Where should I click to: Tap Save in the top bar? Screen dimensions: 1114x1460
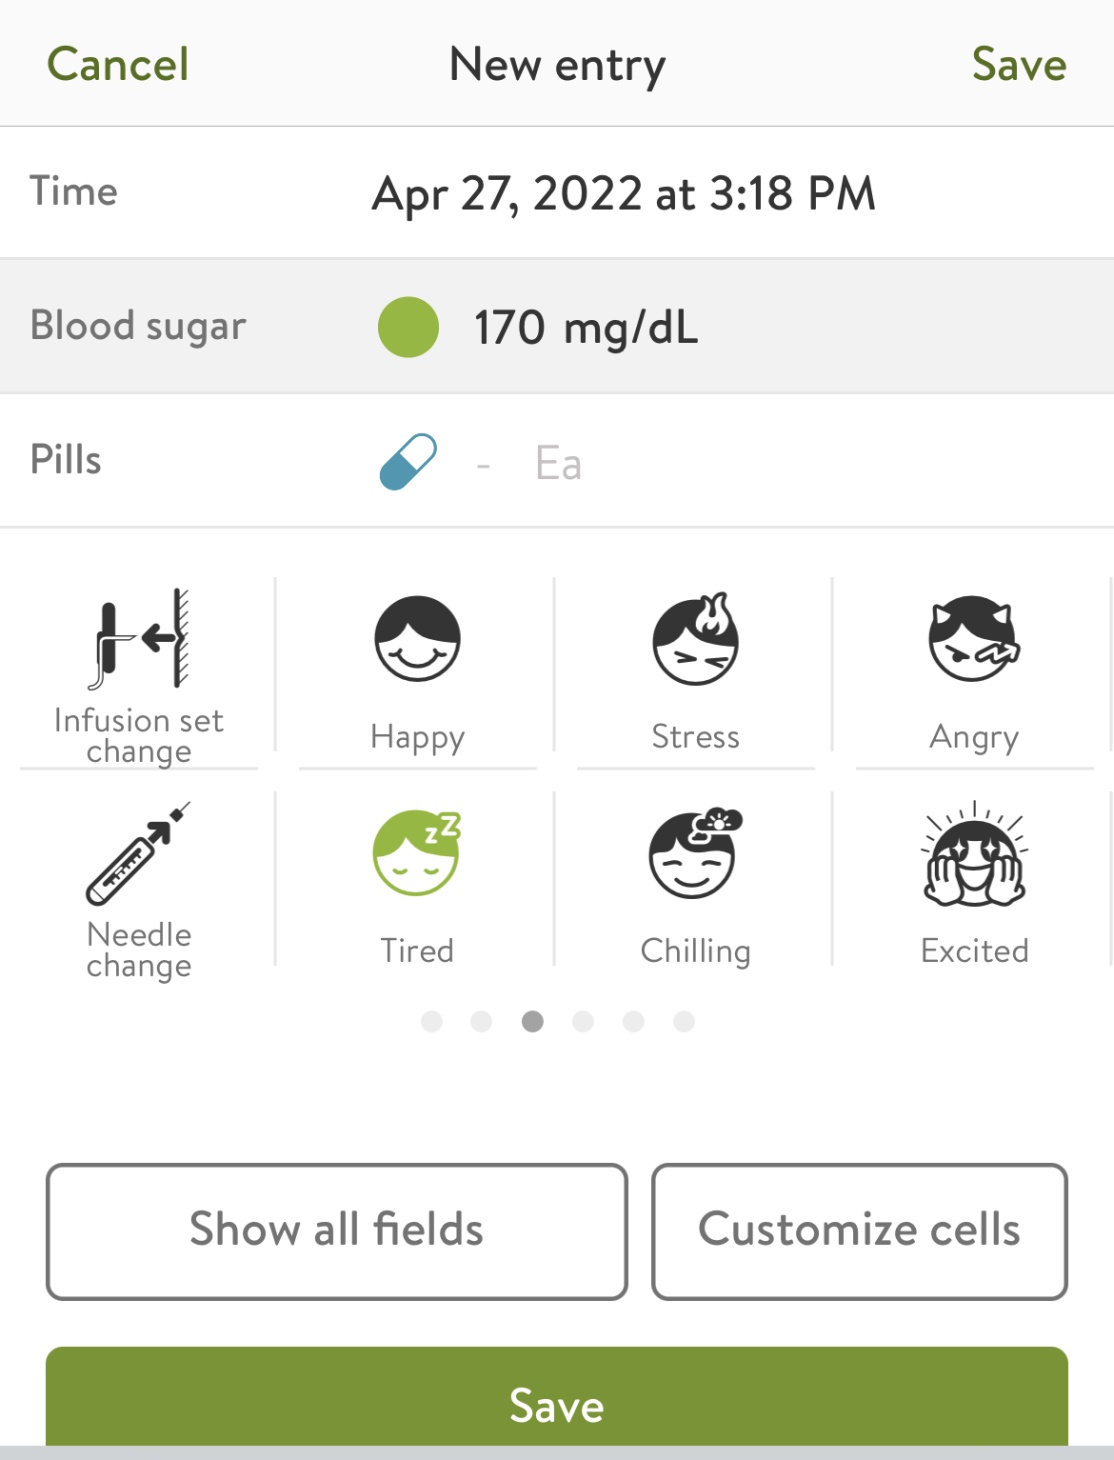[x=1019, y=65]
